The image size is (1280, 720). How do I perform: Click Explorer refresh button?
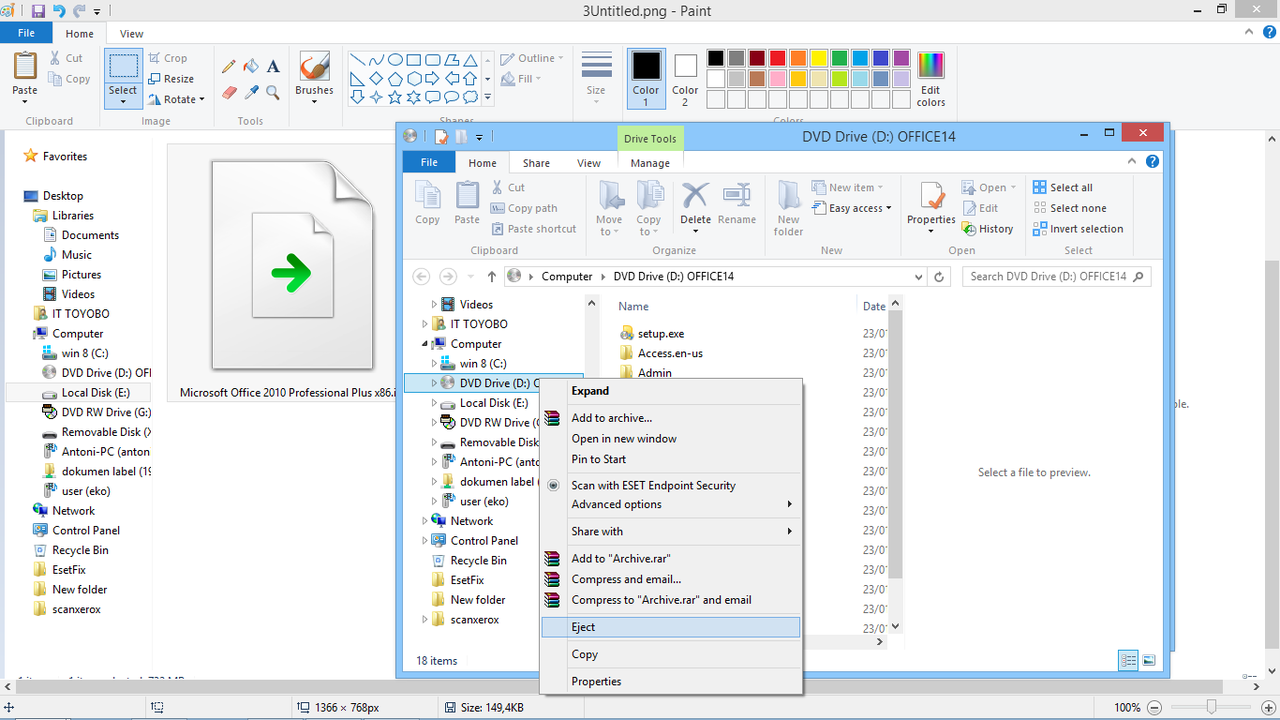tap(938, 277)
